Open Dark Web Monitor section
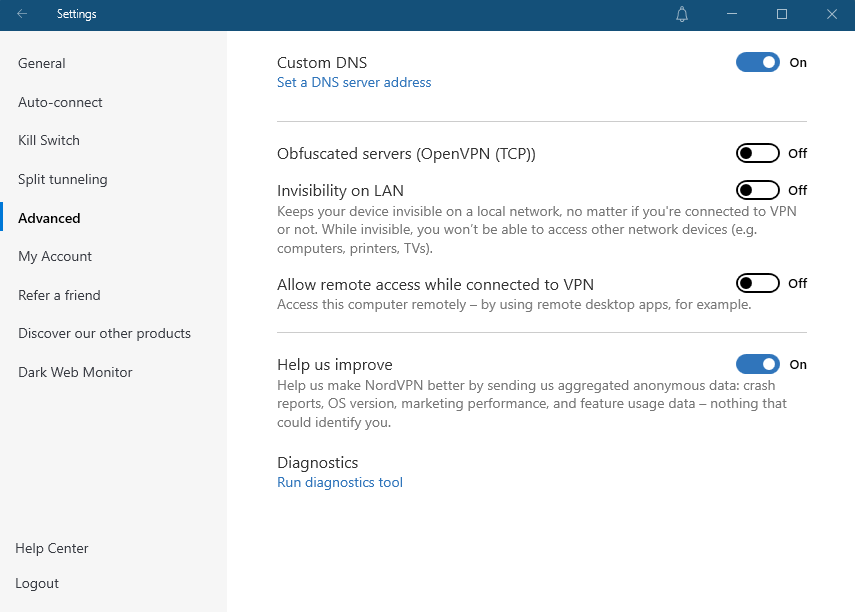The height and width of the screenshot is (612, 855). click(x=75, y=372)
